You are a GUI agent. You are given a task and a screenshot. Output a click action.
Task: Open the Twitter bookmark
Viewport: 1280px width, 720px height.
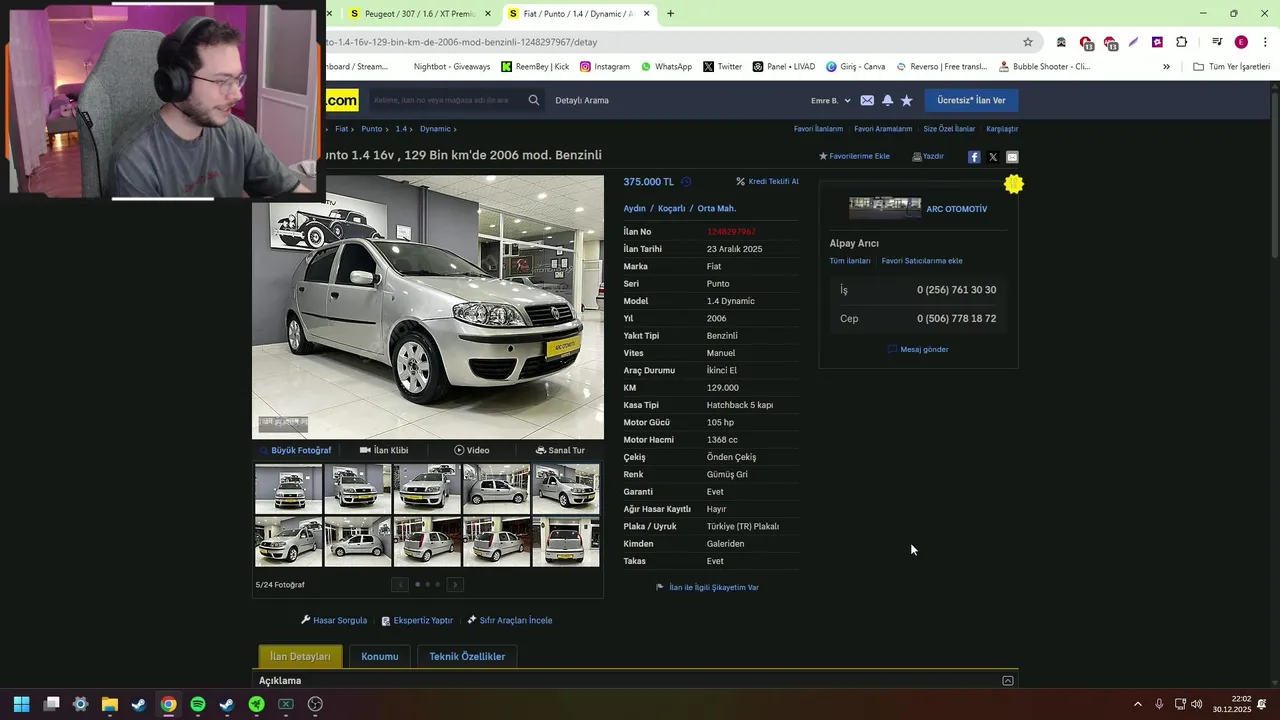(722, 67)
